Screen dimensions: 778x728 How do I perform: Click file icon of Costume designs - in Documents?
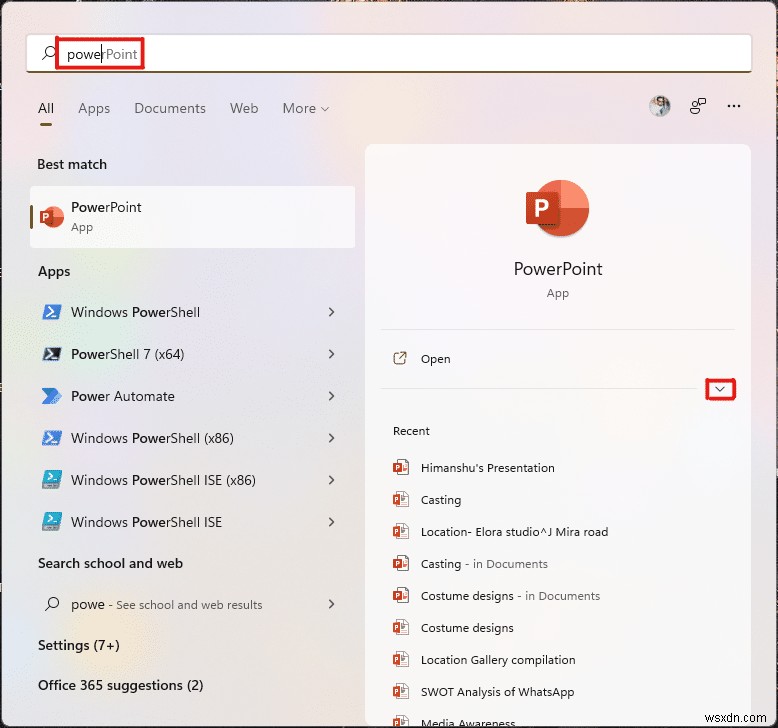click(x=401, y=596)
